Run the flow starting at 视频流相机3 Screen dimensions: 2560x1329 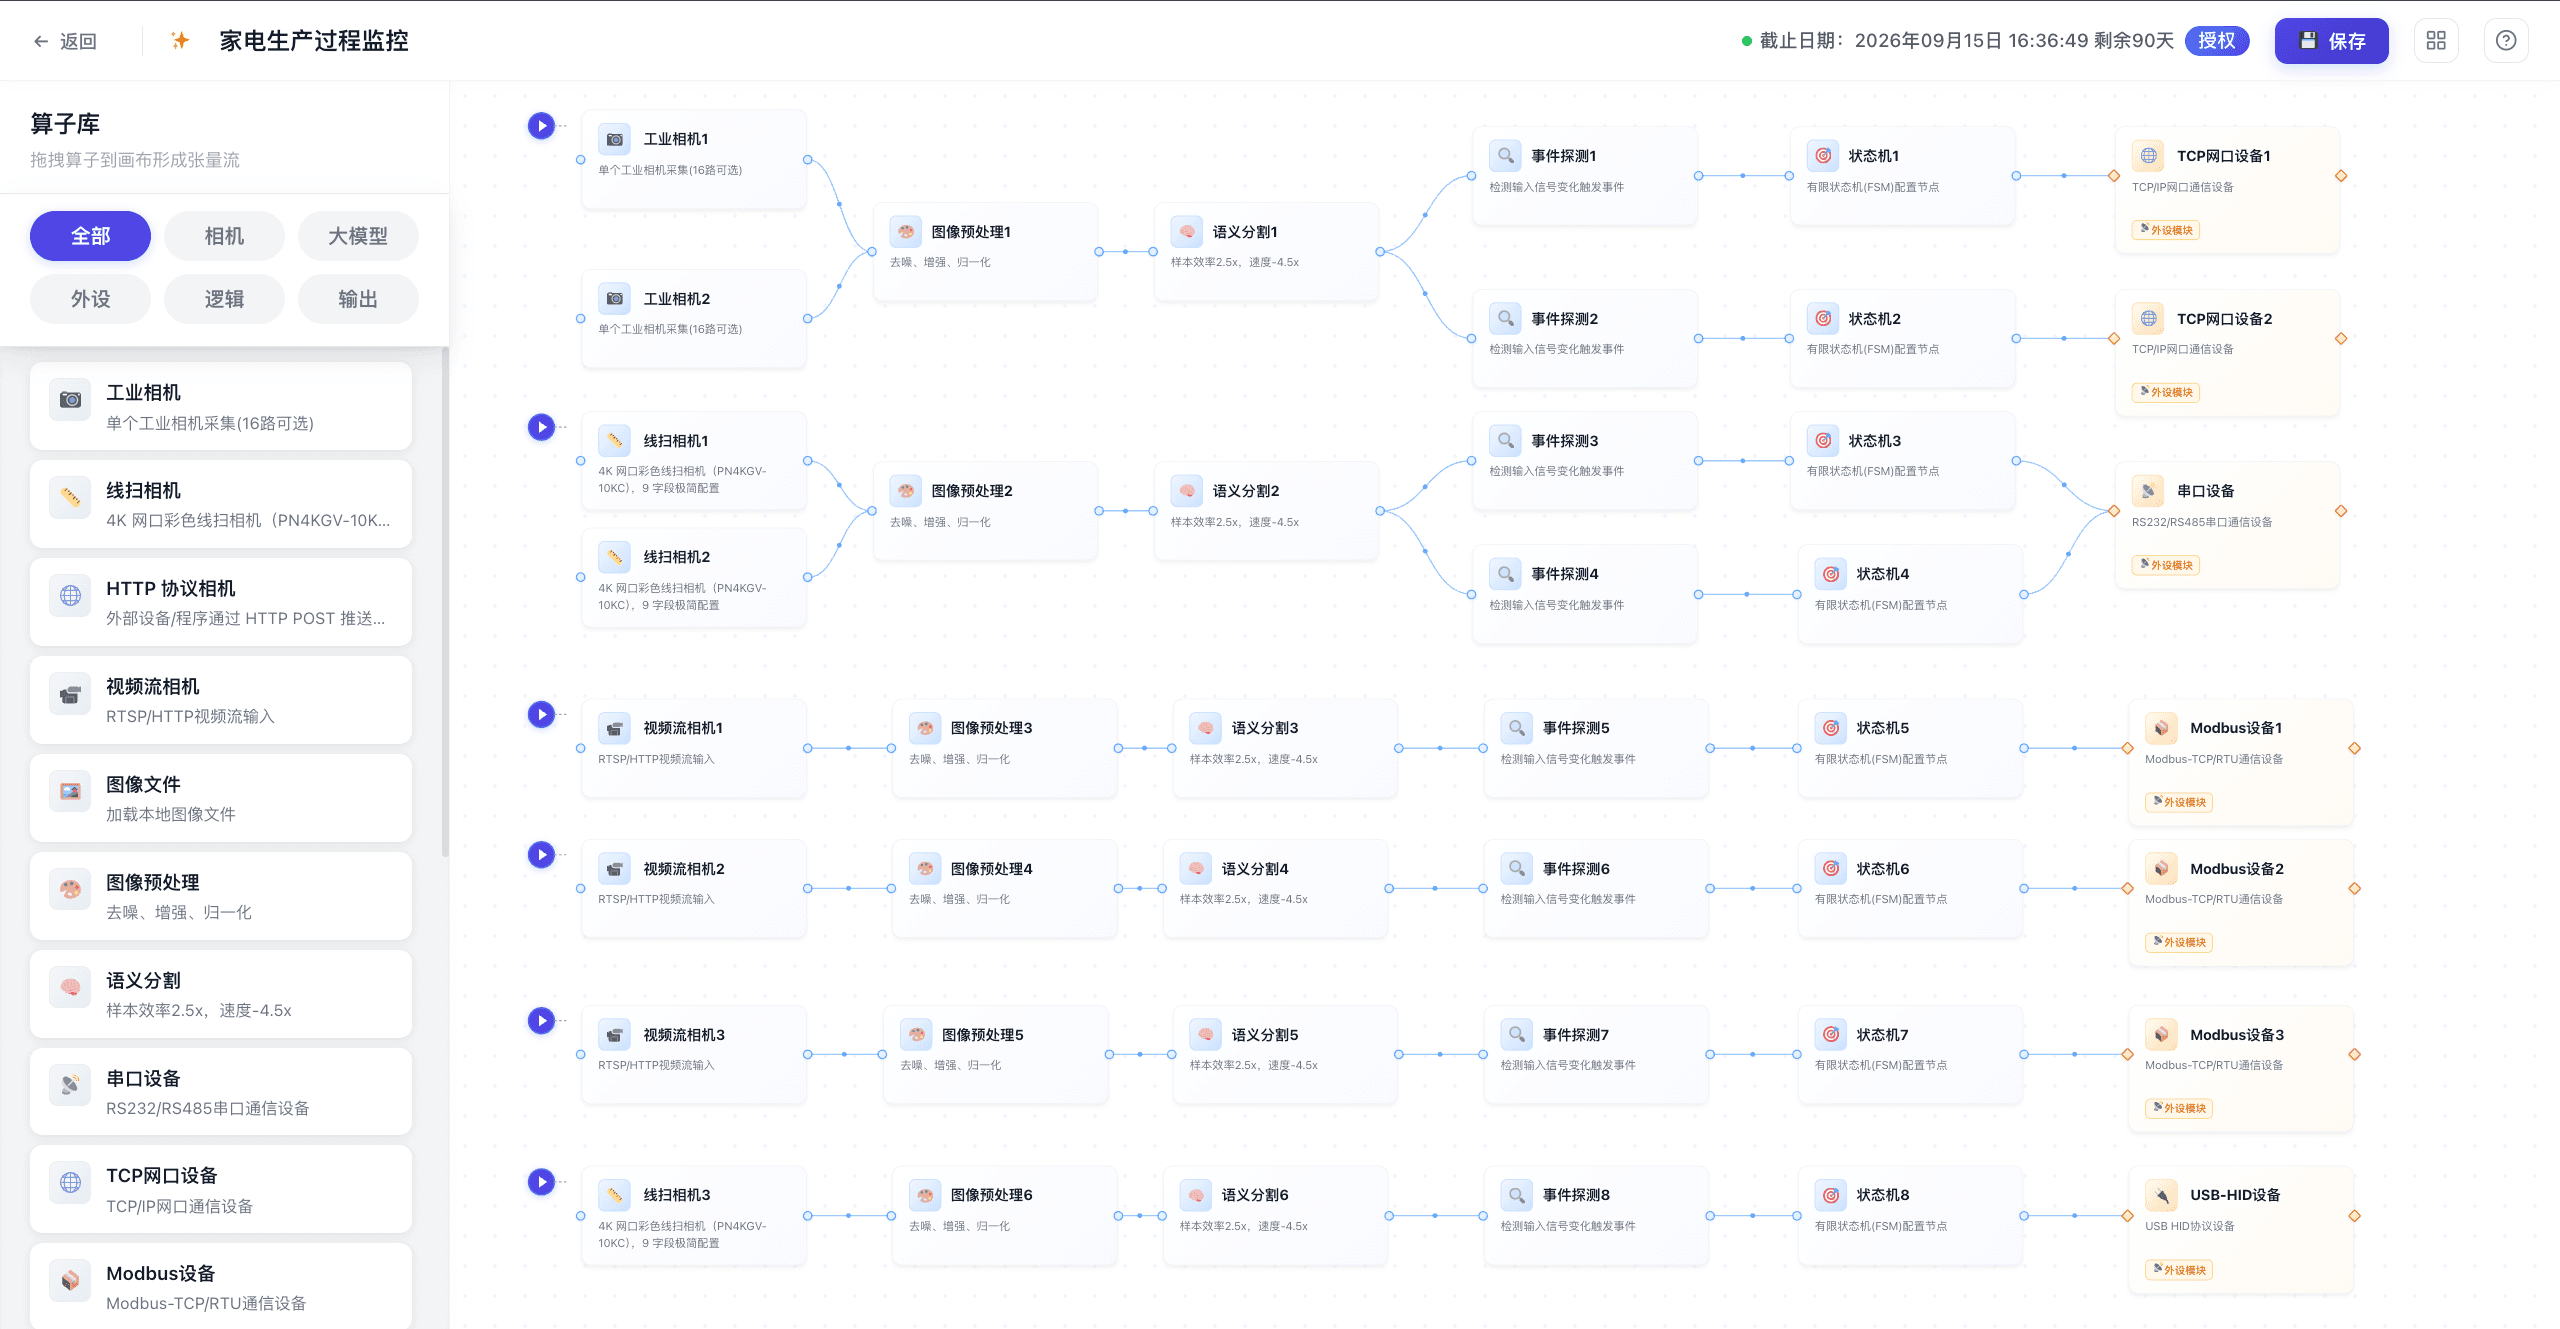[541, 1021]
